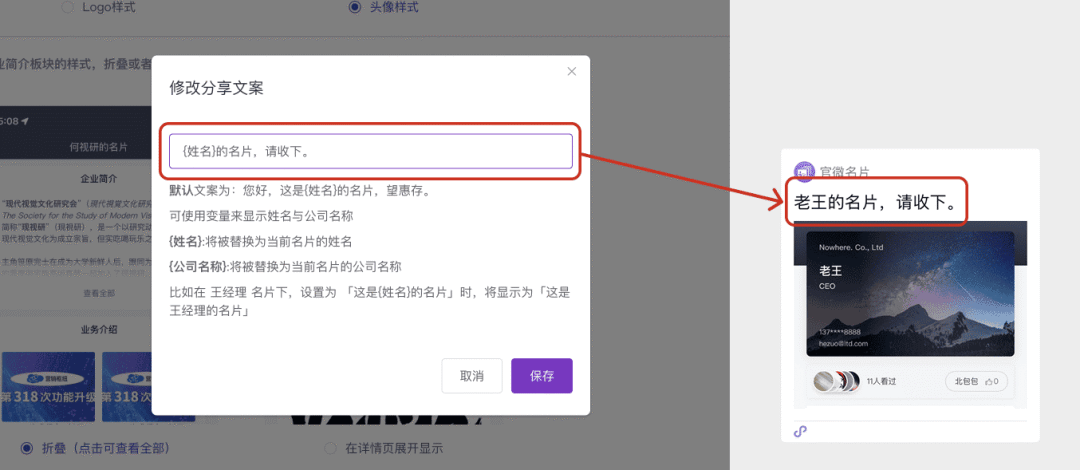
Task: Choose 折叠（点击可查看全部） radio option
Action: pos(27,449)
